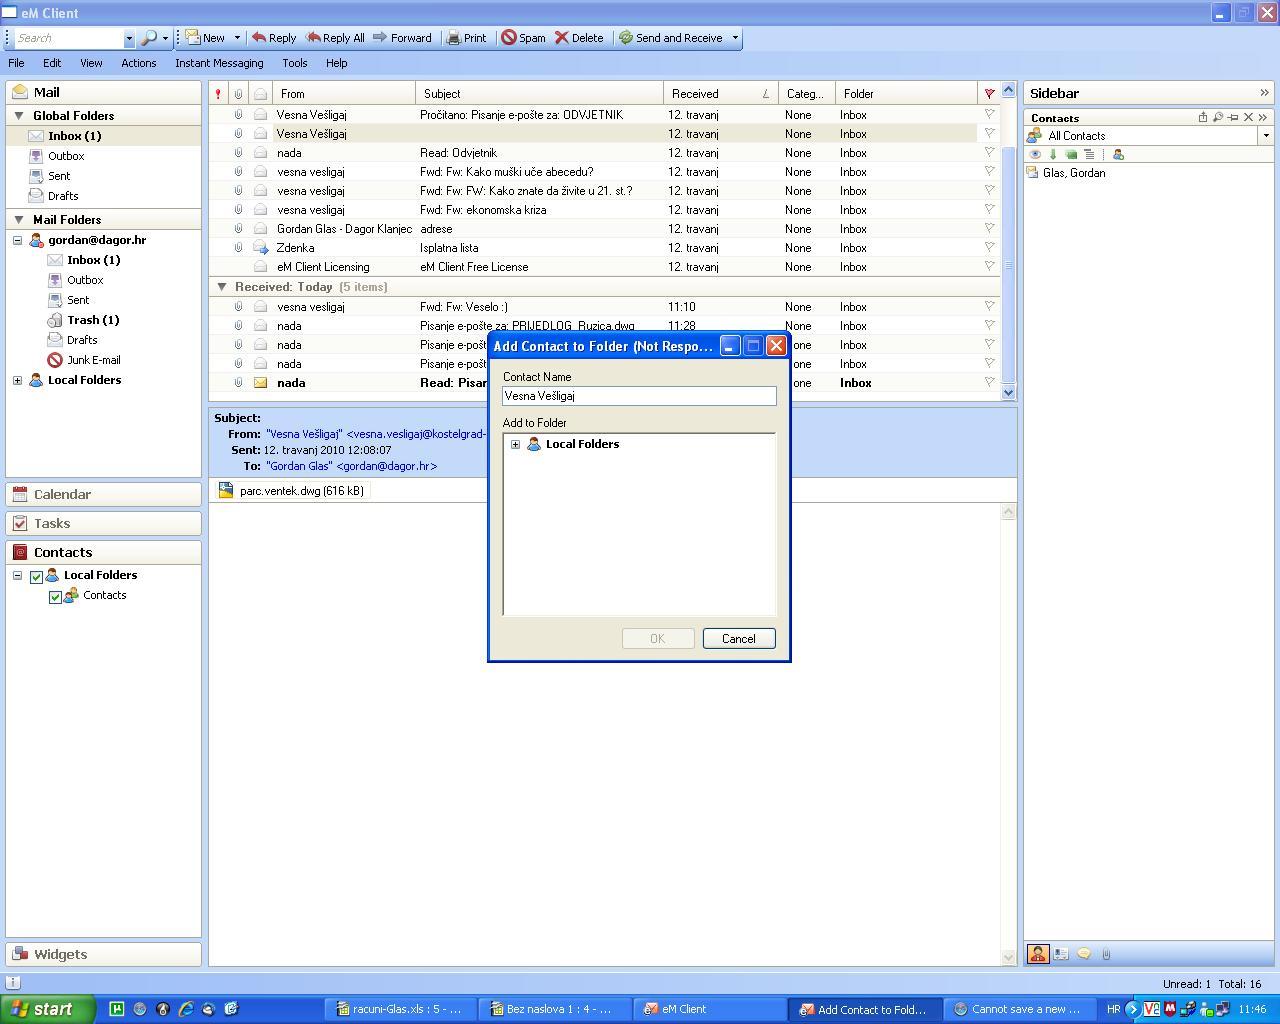This screenshot has height=1024, width=1280.
Task: Open the Instant Messaging menu
Action: point(218,63)
